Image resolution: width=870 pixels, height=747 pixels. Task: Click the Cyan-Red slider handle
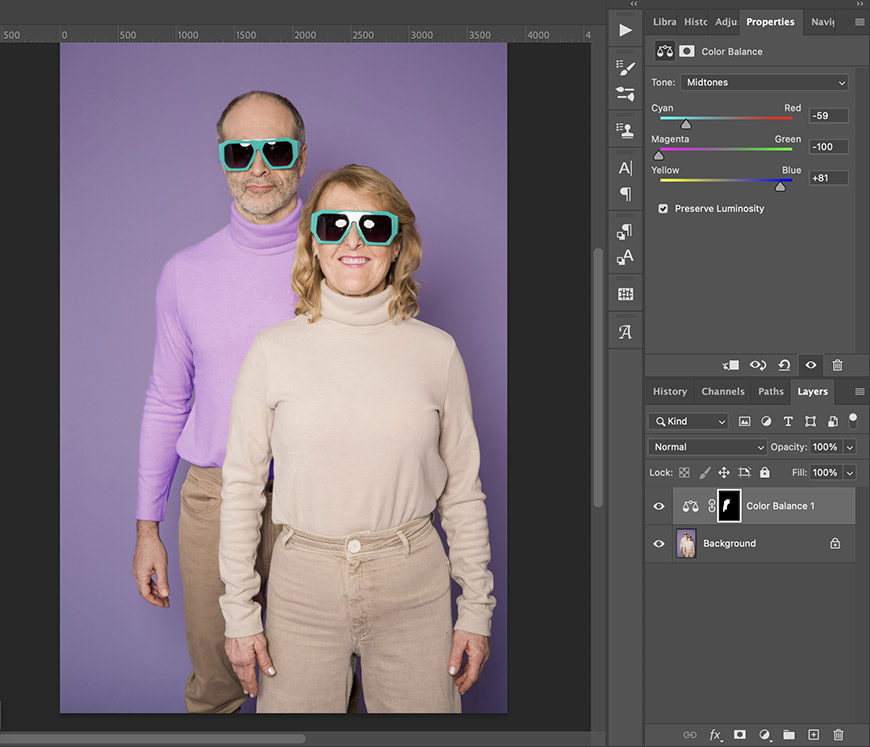click(686, 124)
